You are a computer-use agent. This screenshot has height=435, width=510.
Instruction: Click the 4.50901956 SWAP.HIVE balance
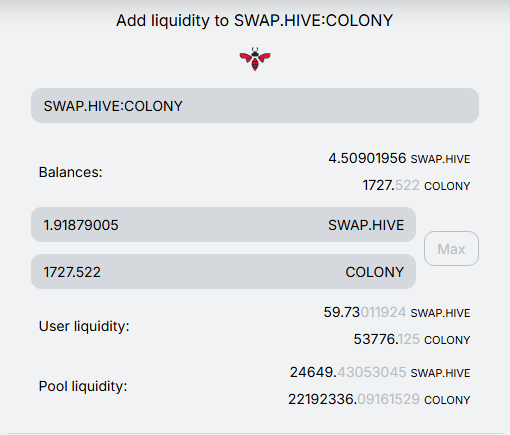click(x=399, y=158)
